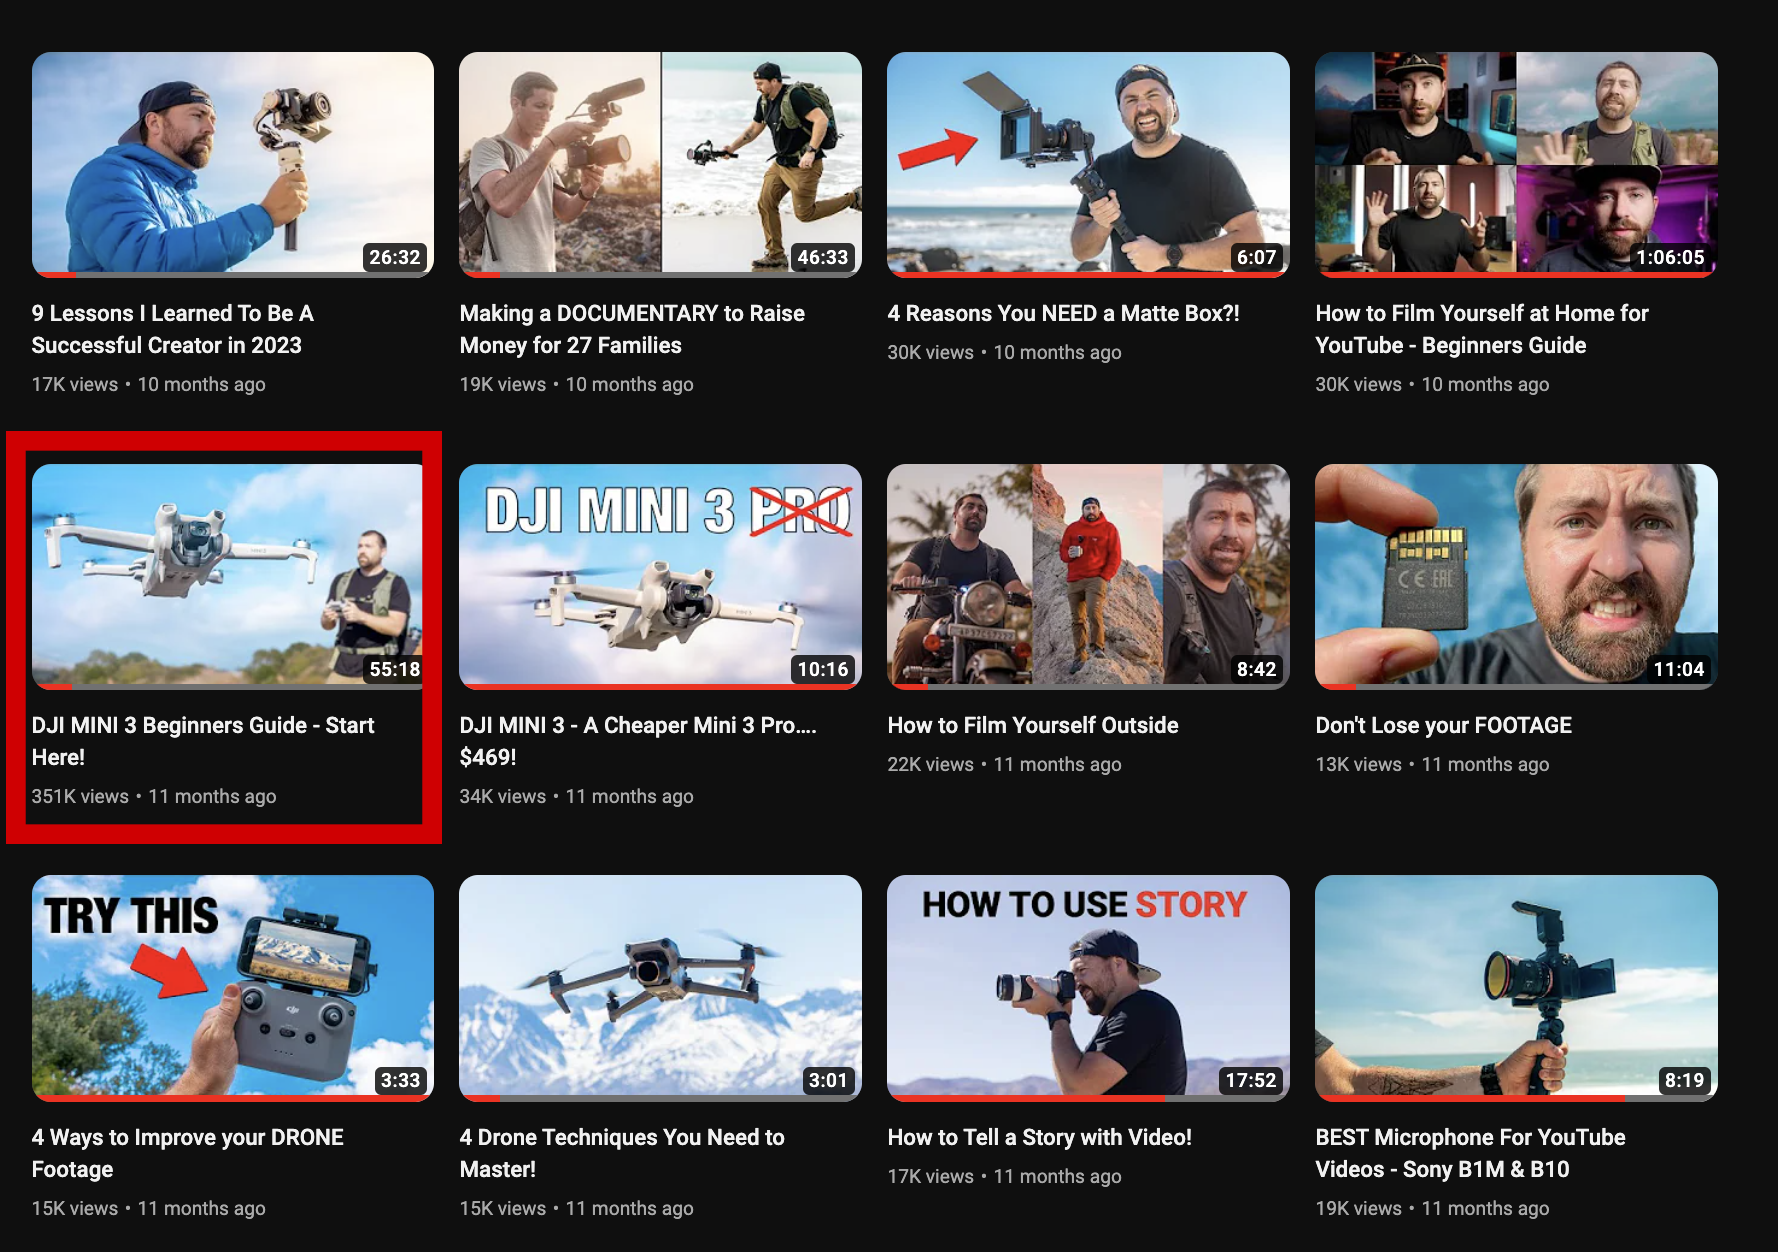The width and height of the screenshot is (1778, 1252).
Task: Click the 11:04 duration badge
Action: [1679, 669]
